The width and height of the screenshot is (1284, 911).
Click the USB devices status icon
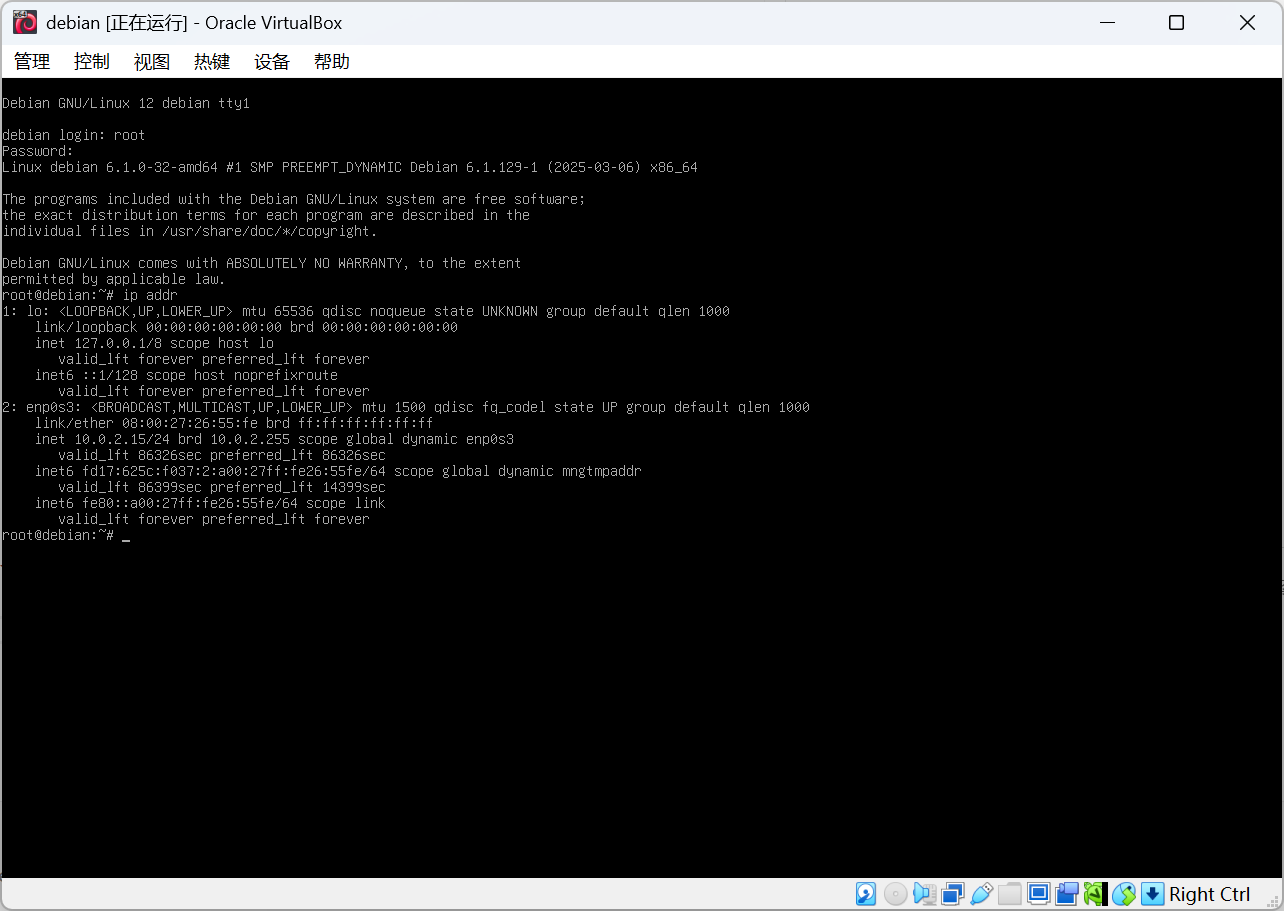(982, 894)
